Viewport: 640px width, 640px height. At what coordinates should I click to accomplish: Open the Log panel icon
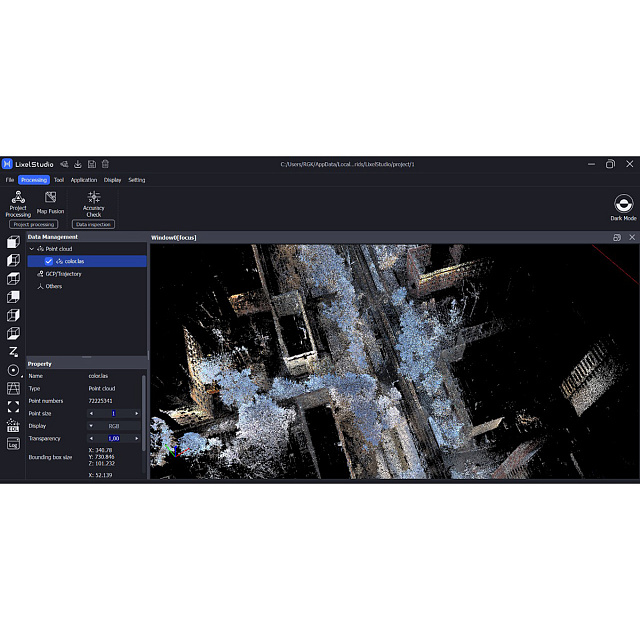point(13,444)
